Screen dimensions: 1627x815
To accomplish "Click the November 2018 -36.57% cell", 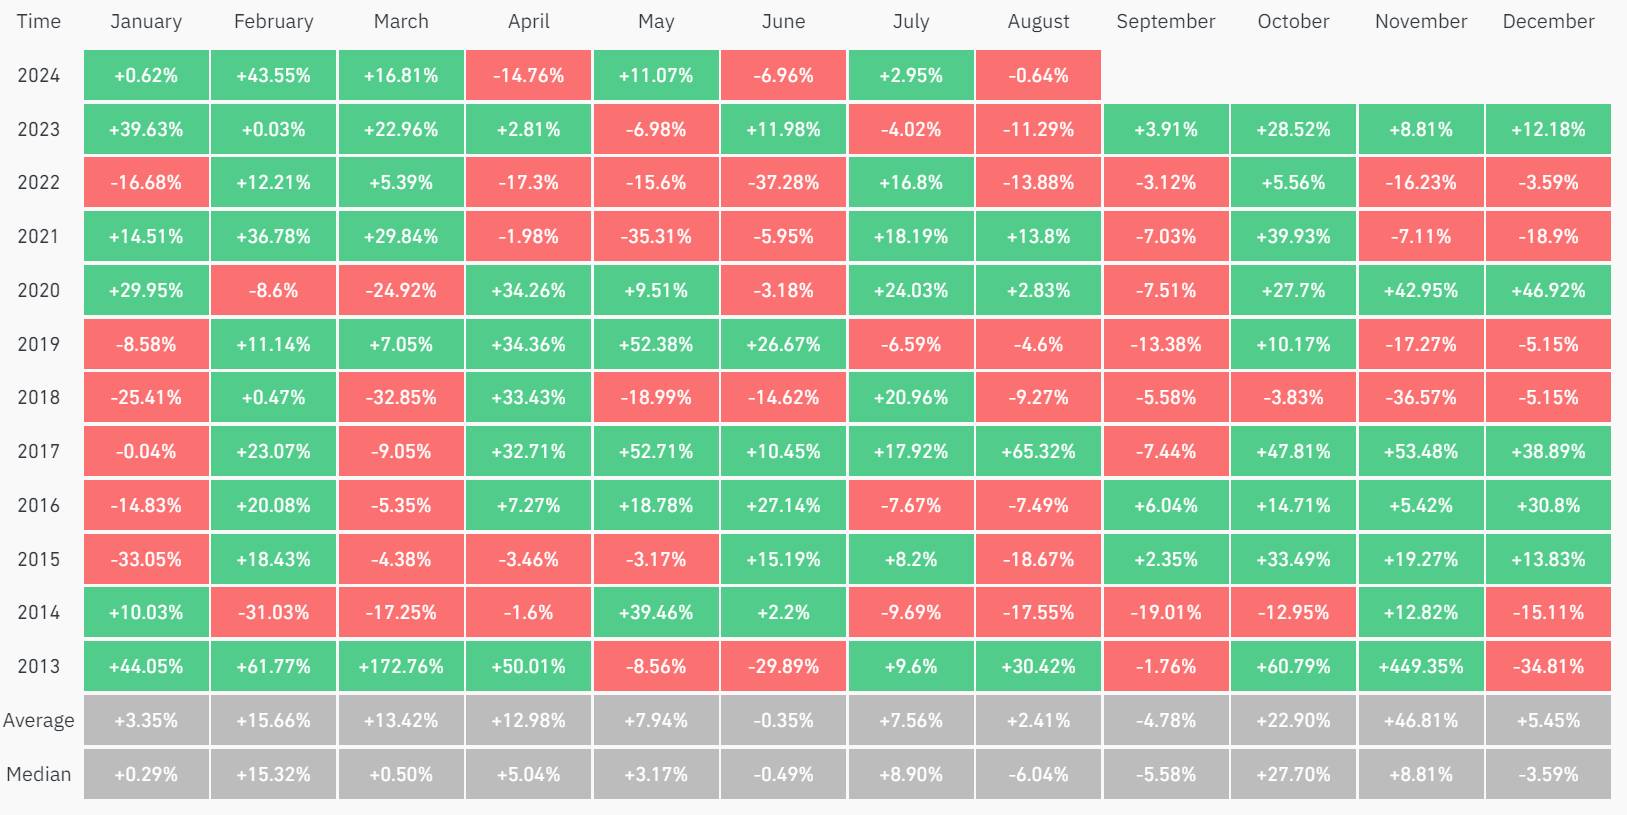I will (x=1421, y=397).
